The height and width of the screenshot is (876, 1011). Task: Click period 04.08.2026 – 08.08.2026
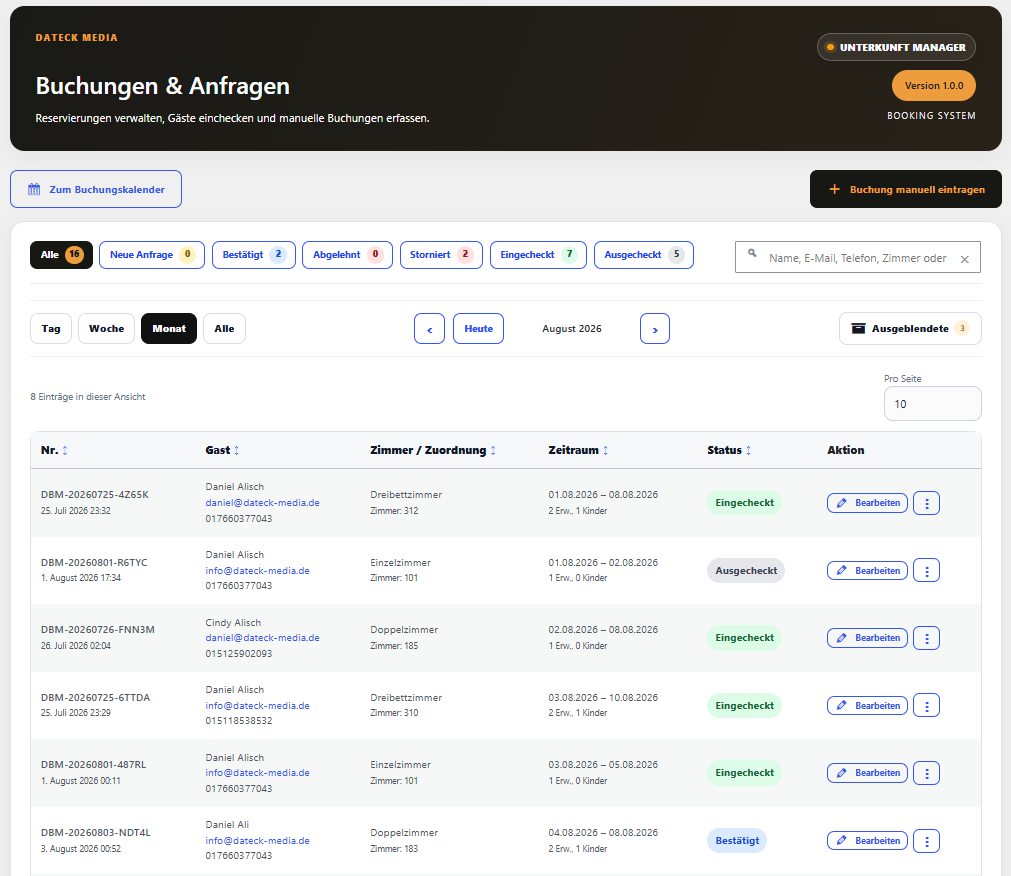pyautogui.click(x=603, y=833)
